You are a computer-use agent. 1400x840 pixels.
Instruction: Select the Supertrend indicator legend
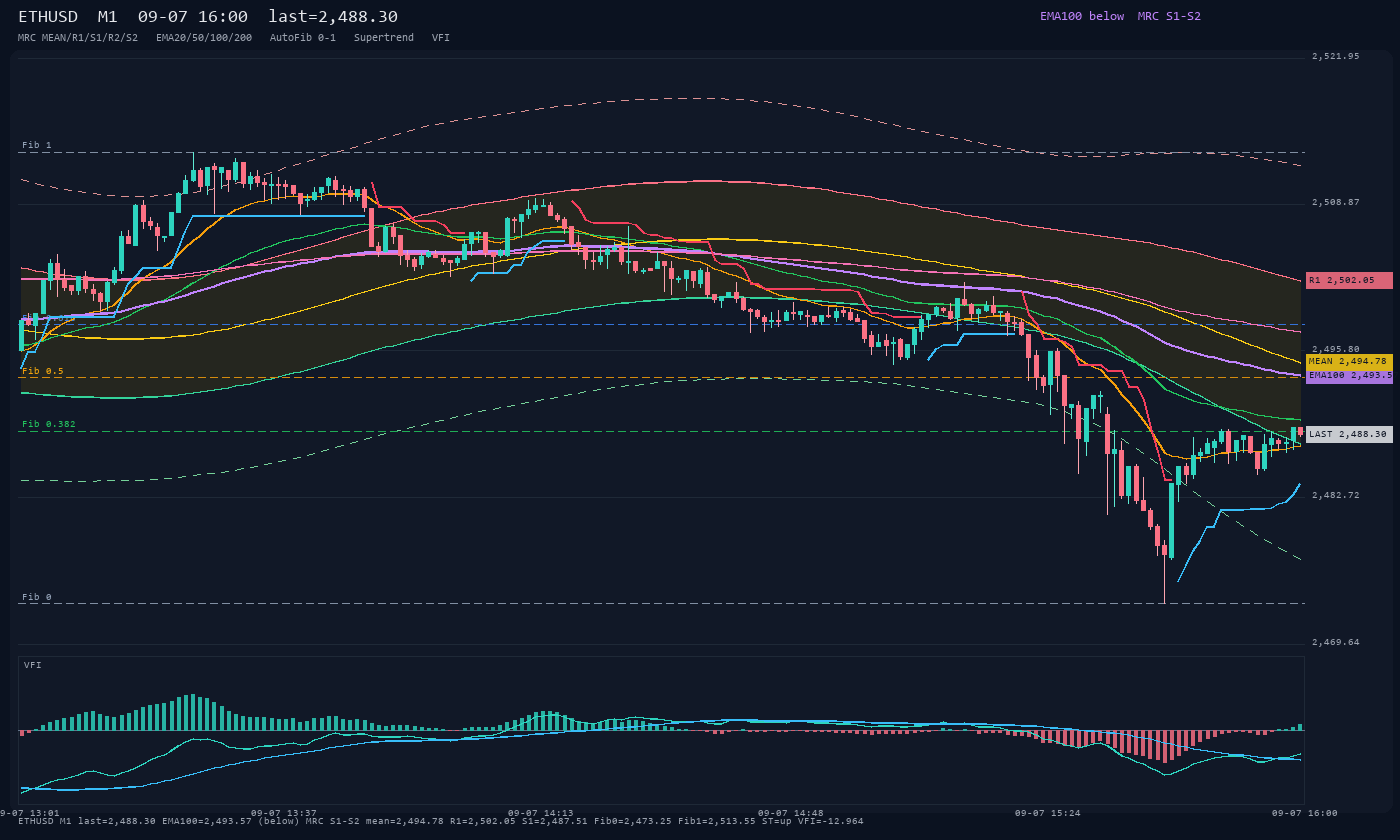384,38
